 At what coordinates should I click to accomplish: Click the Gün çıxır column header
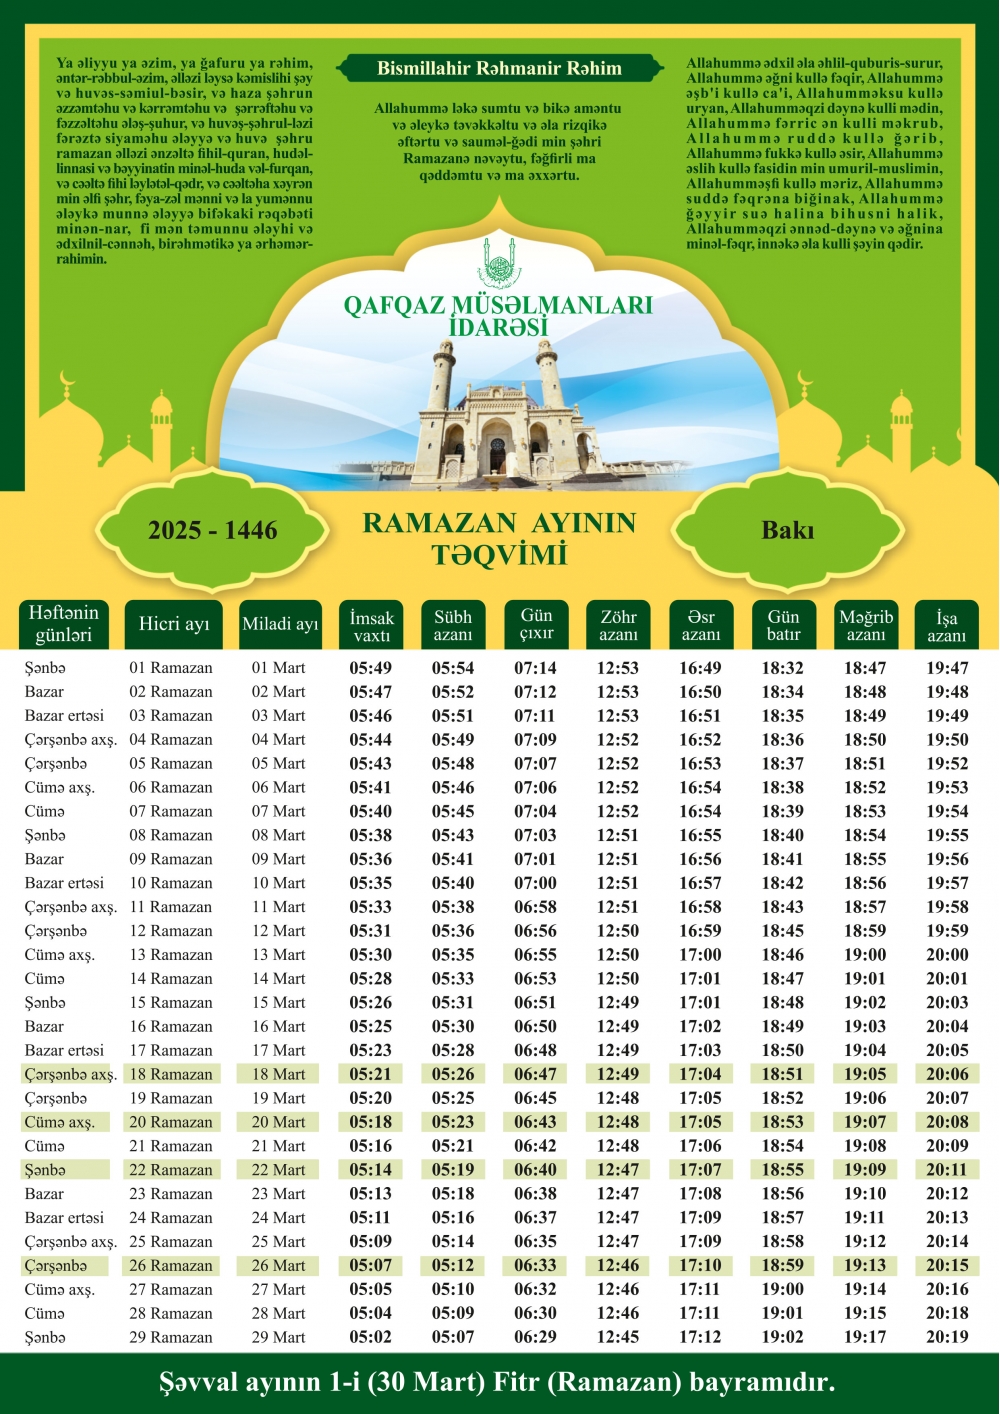coord(536,624)
